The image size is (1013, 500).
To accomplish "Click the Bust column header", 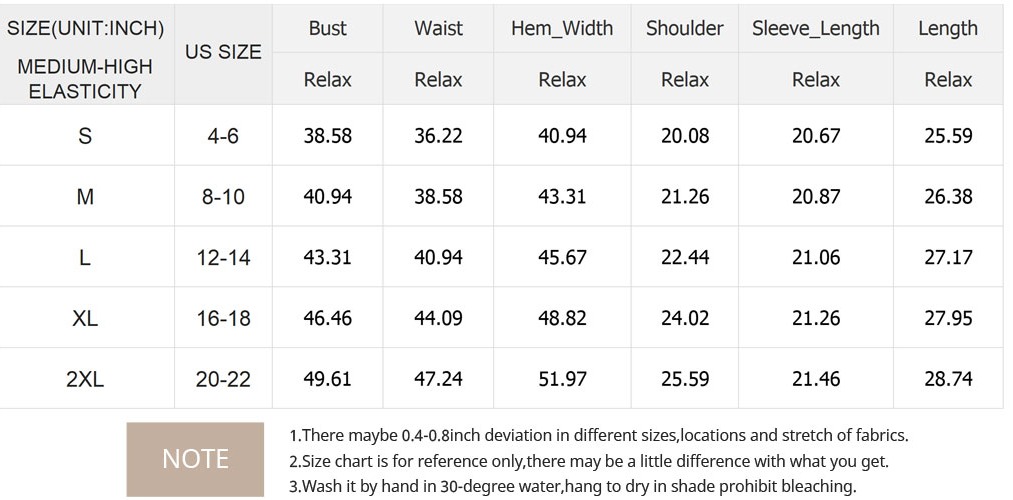I will click(x=327, y=28).
